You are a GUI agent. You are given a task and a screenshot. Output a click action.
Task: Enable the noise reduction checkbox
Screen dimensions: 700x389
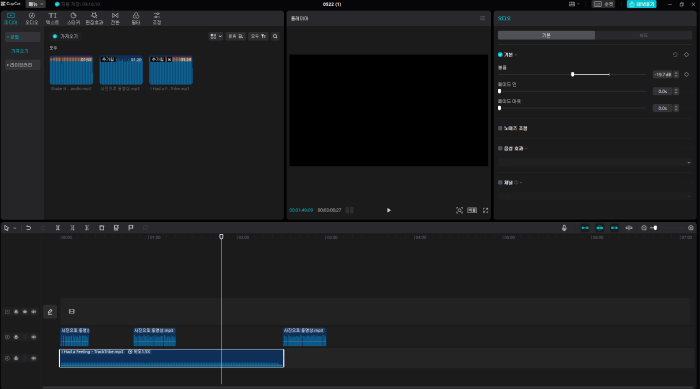(500, 128)
